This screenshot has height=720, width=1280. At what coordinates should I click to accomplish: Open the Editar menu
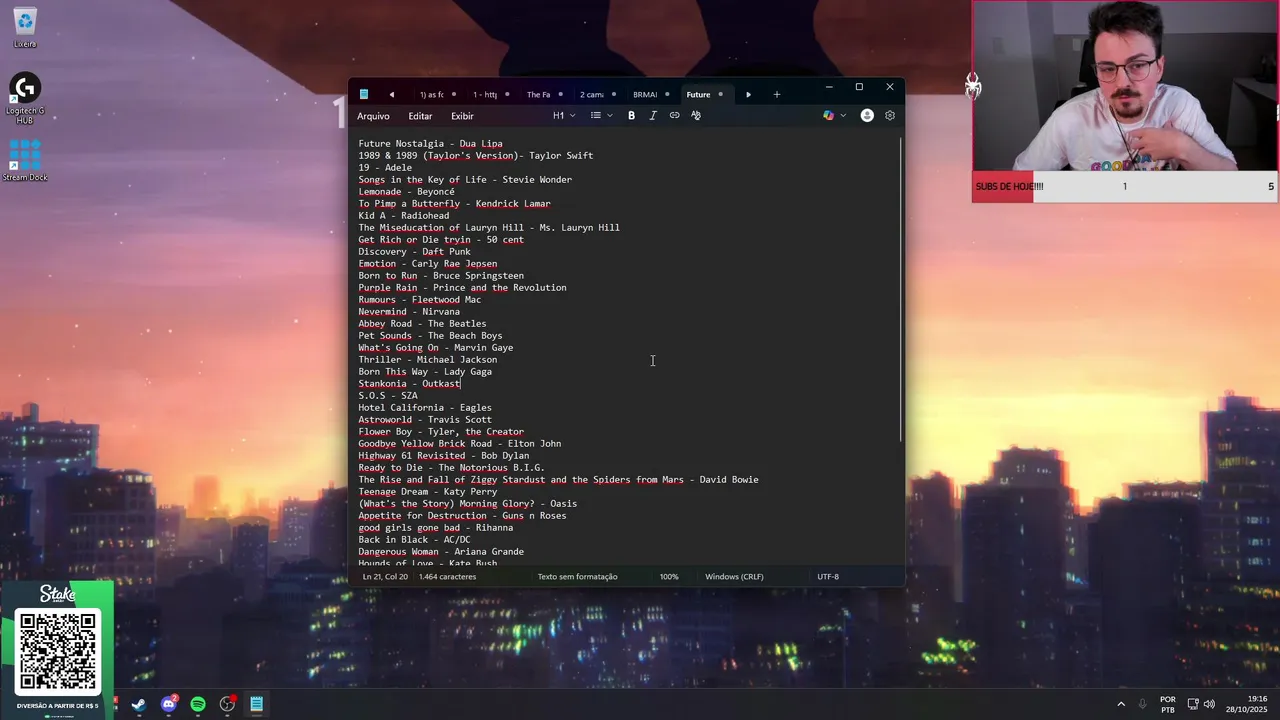420,116
